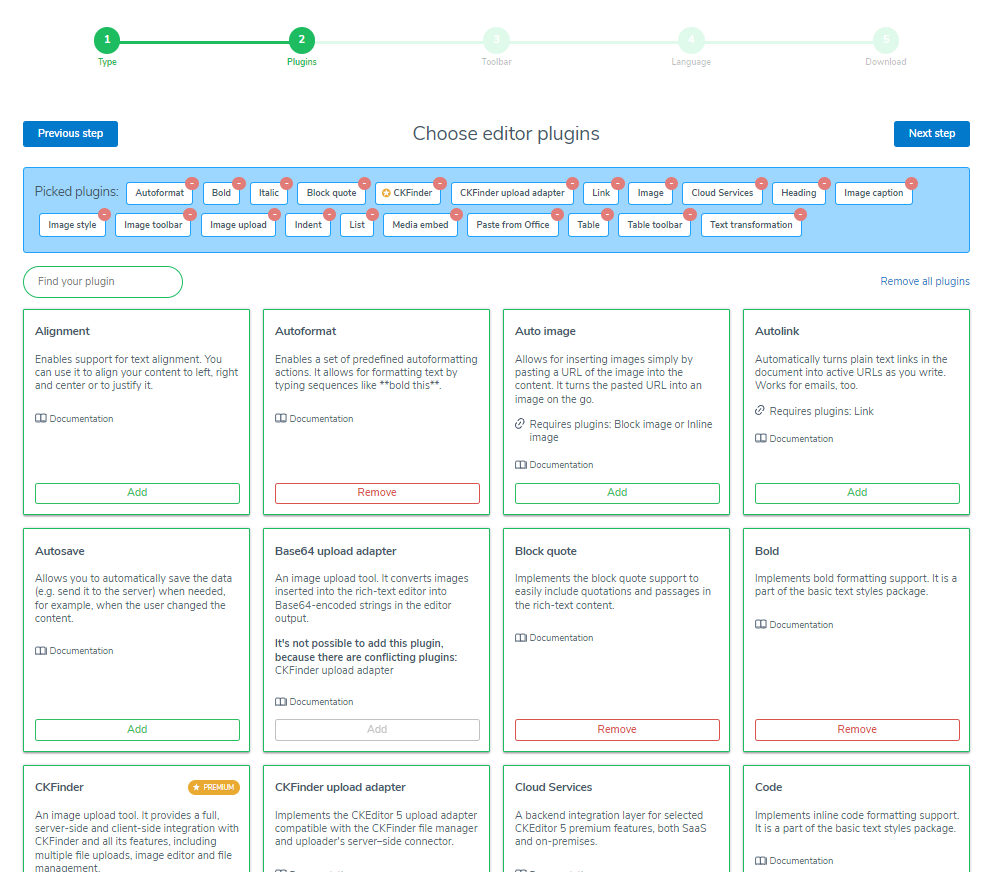The width and height of the screenshot is (994, 872).
Task: Click the "Picked plugins:" label
Action: (77, 191)
